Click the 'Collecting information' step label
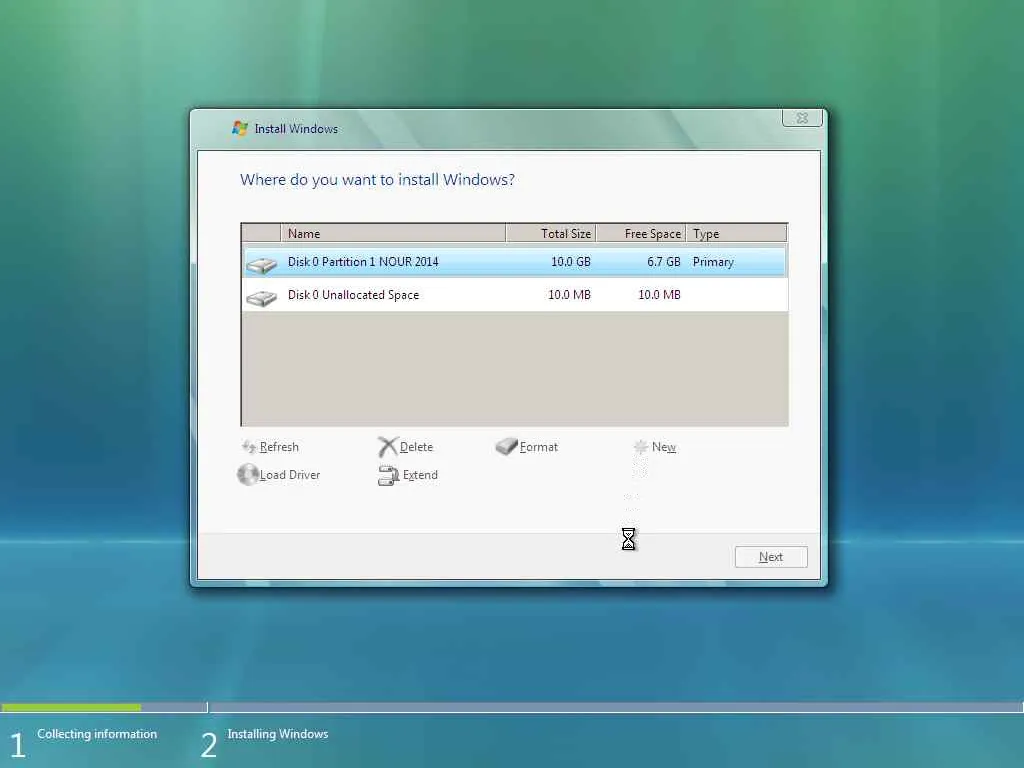 (97, 734)
